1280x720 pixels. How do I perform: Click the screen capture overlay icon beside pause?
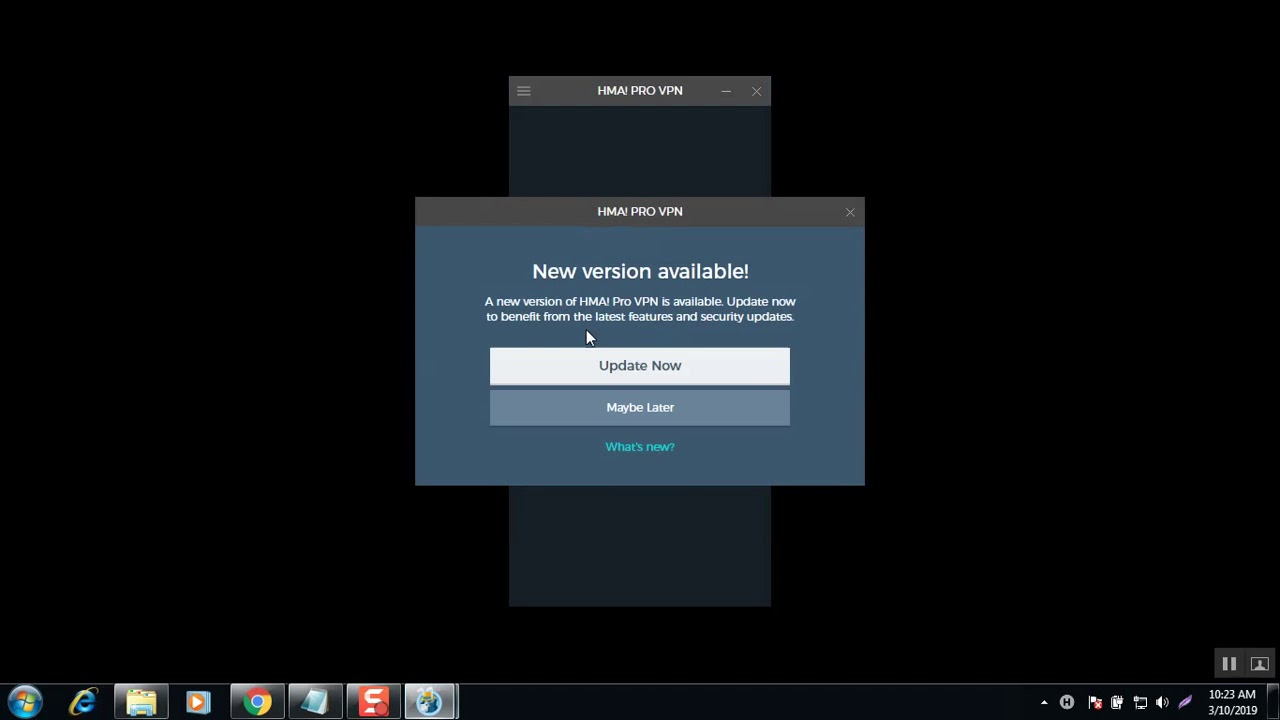(1259, 664)
